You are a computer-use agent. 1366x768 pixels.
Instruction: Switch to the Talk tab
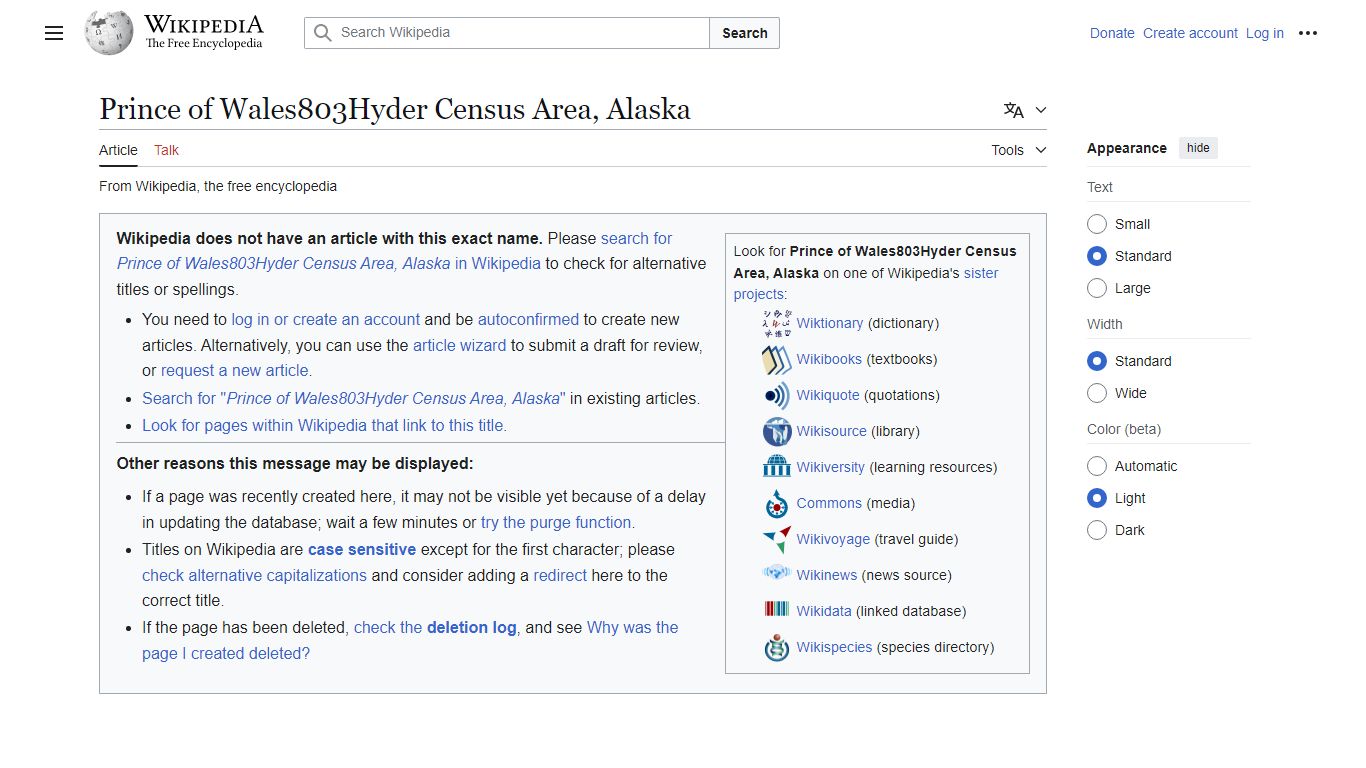[x=166, y=150]
